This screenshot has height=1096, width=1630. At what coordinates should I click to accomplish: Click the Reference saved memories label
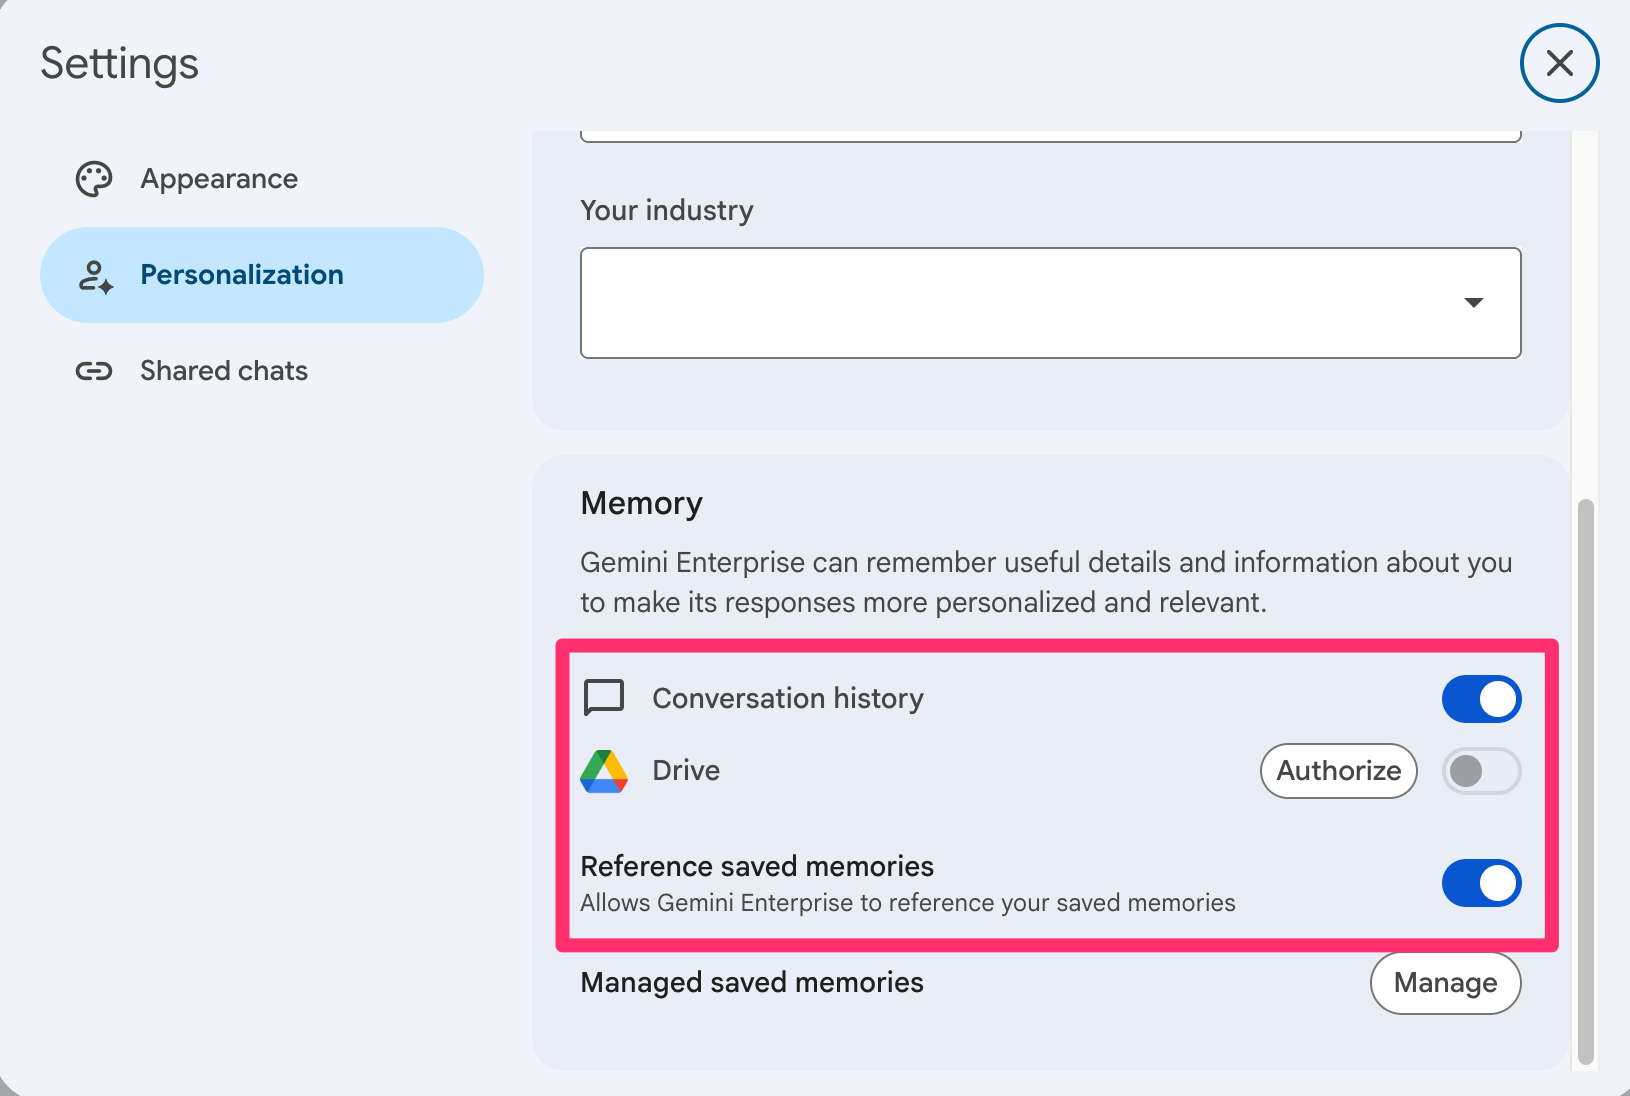(x=757, y=866)
